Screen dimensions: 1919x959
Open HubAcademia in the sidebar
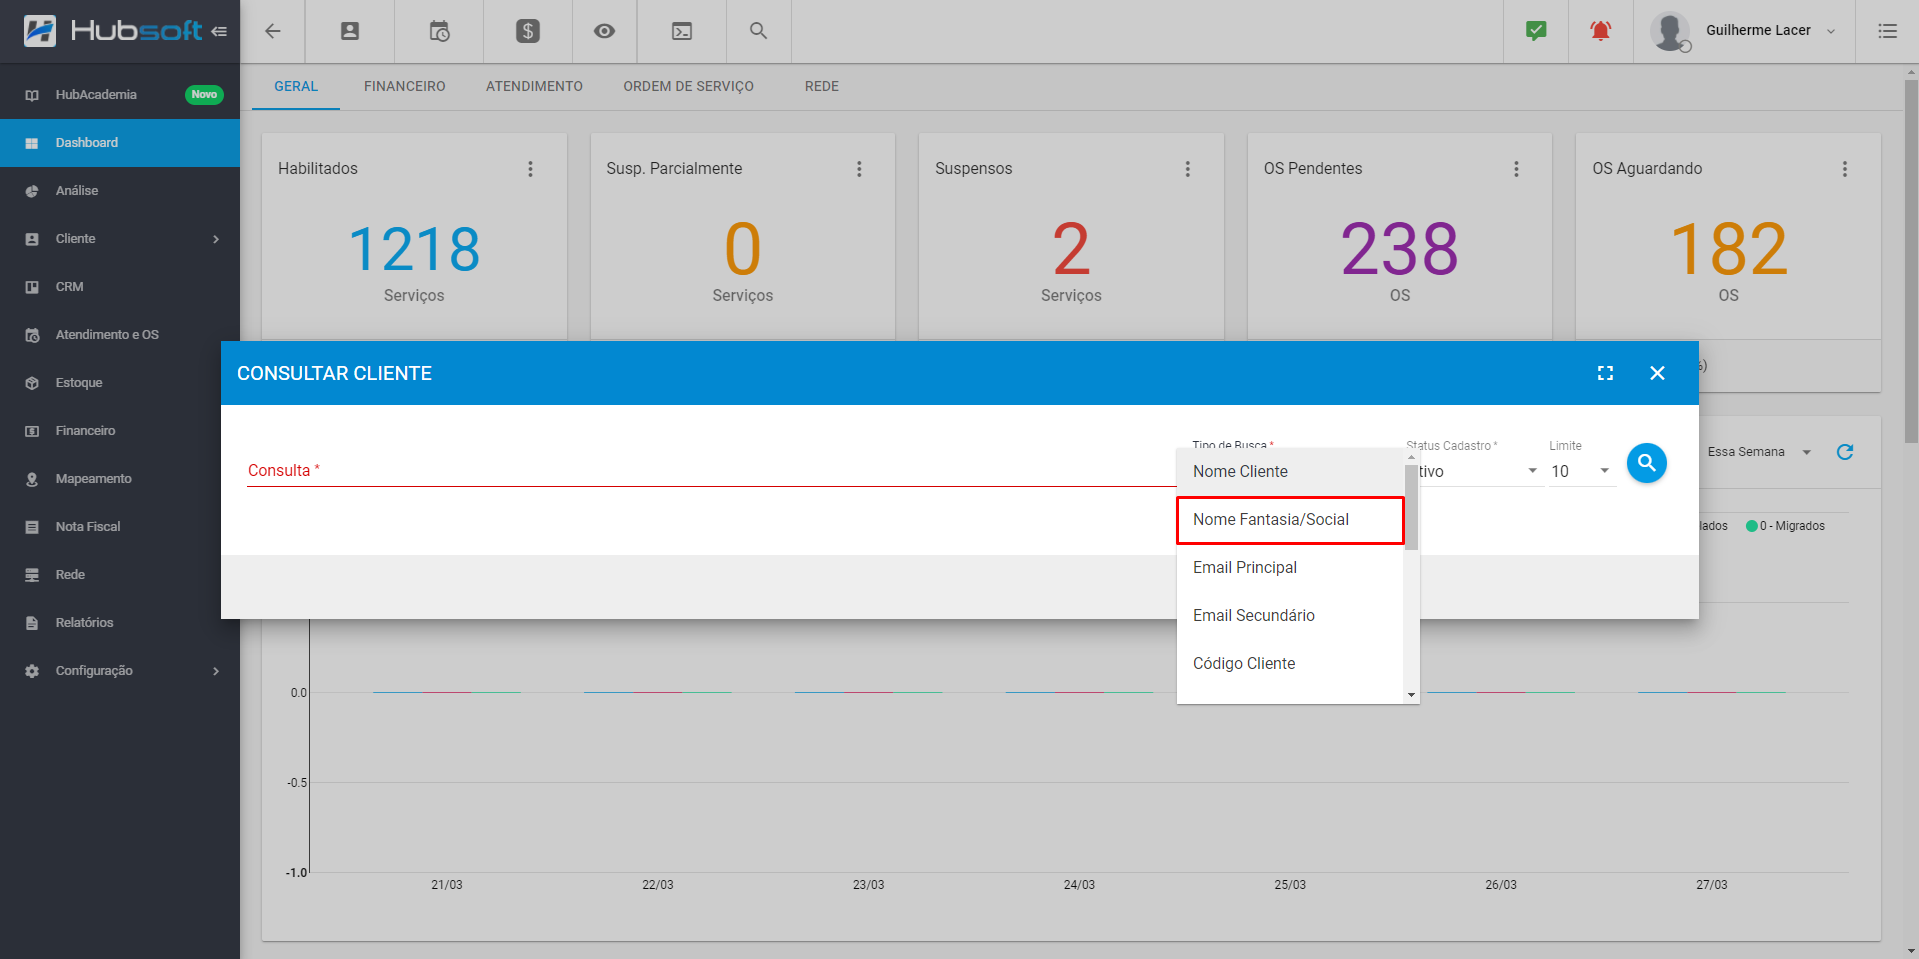(x=120, y=95)
